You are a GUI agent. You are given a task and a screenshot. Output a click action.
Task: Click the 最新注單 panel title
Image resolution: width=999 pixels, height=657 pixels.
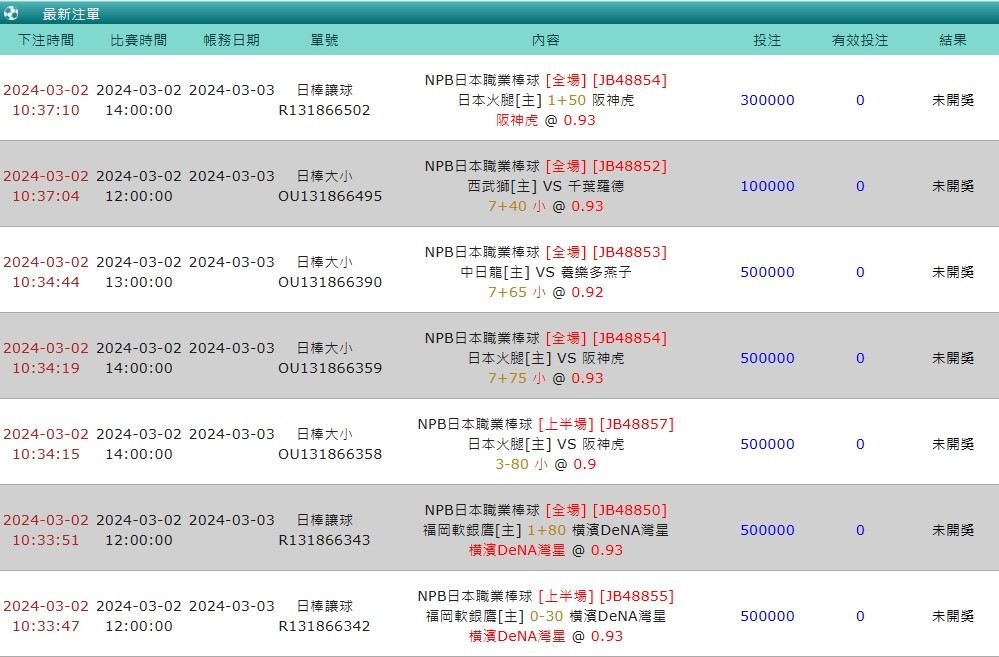coord(71,14)
